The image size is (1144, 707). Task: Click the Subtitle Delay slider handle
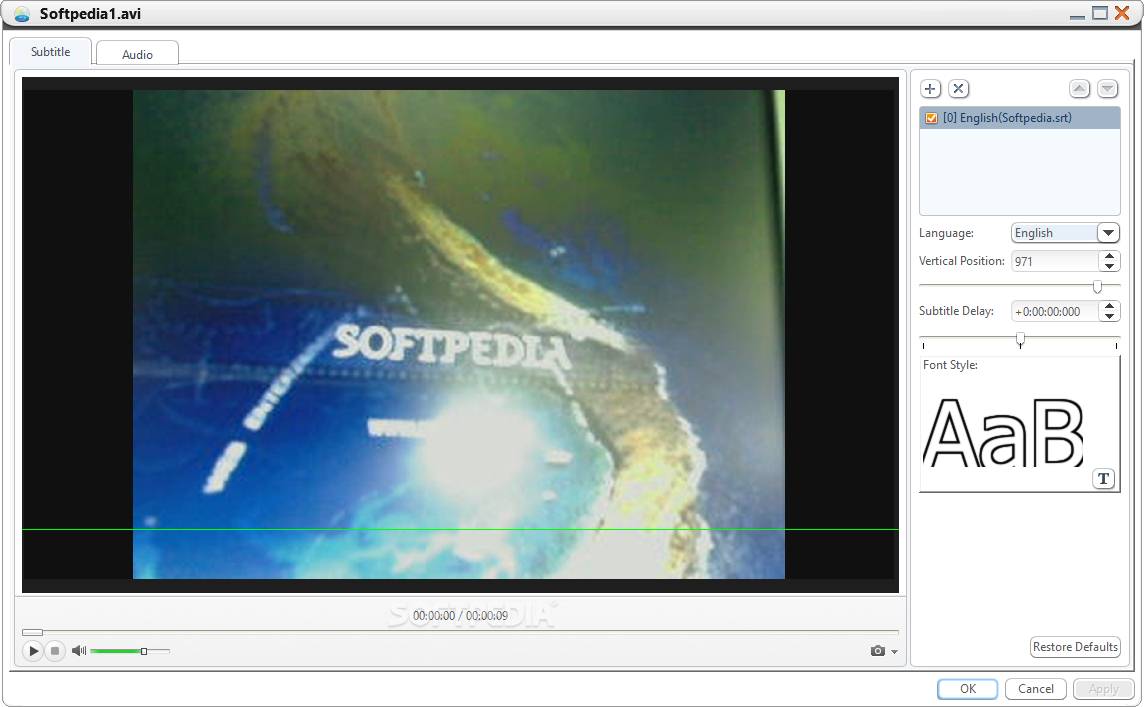(x=1021, y=339)
